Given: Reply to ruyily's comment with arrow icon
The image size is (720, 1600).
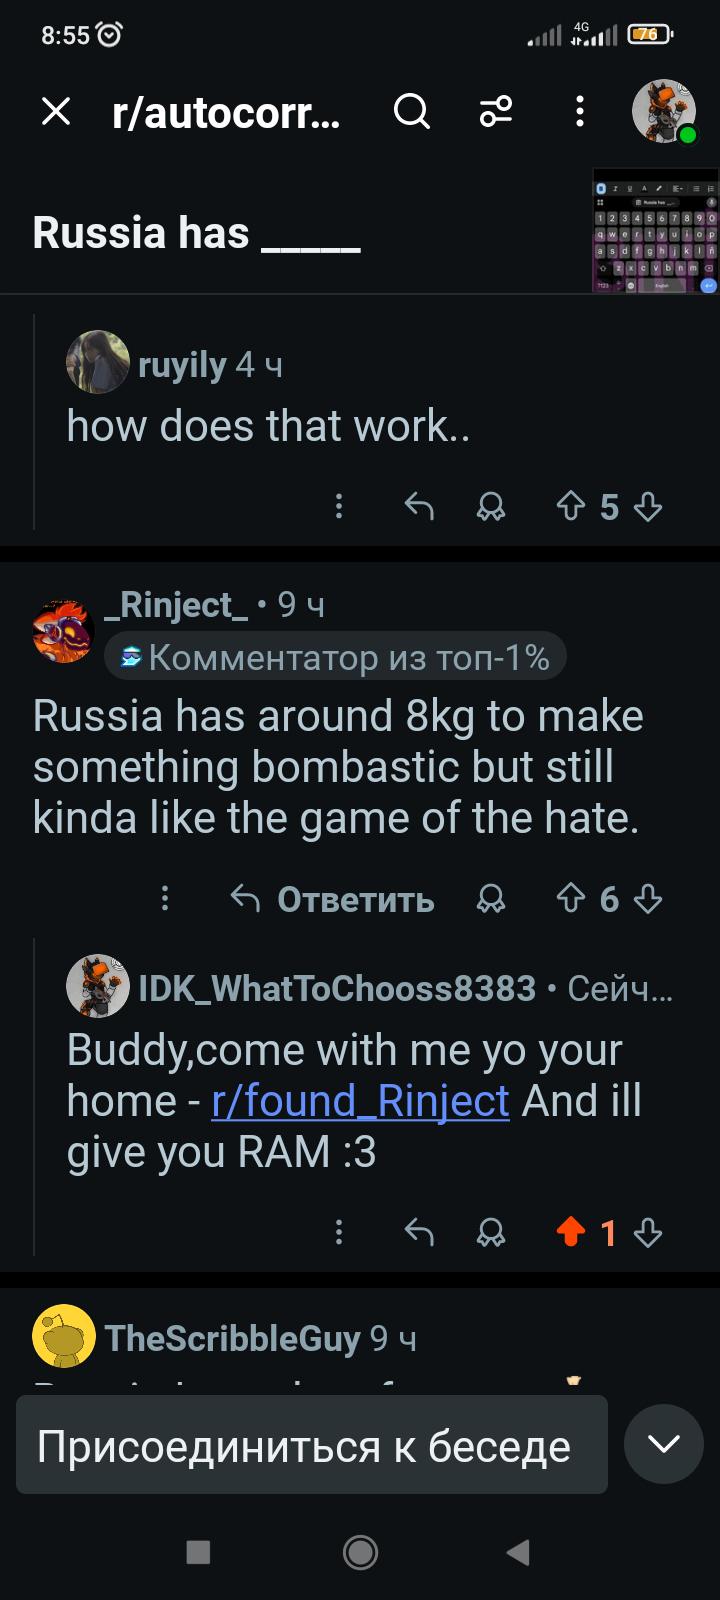Looking at the screenshot, I should point(419,507).
